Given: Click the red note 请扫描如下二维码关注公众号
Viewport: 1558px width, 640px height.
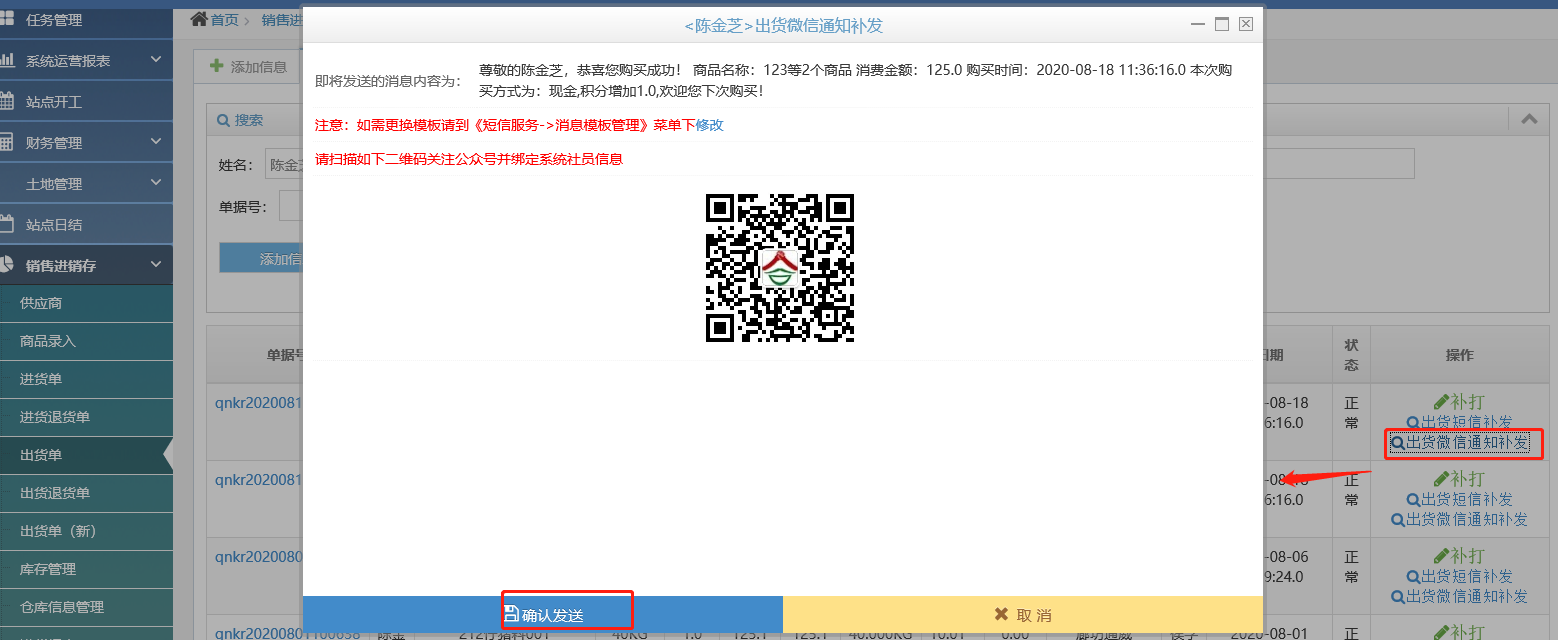Looking at the screenshot, I should click(x=468, y=159).
